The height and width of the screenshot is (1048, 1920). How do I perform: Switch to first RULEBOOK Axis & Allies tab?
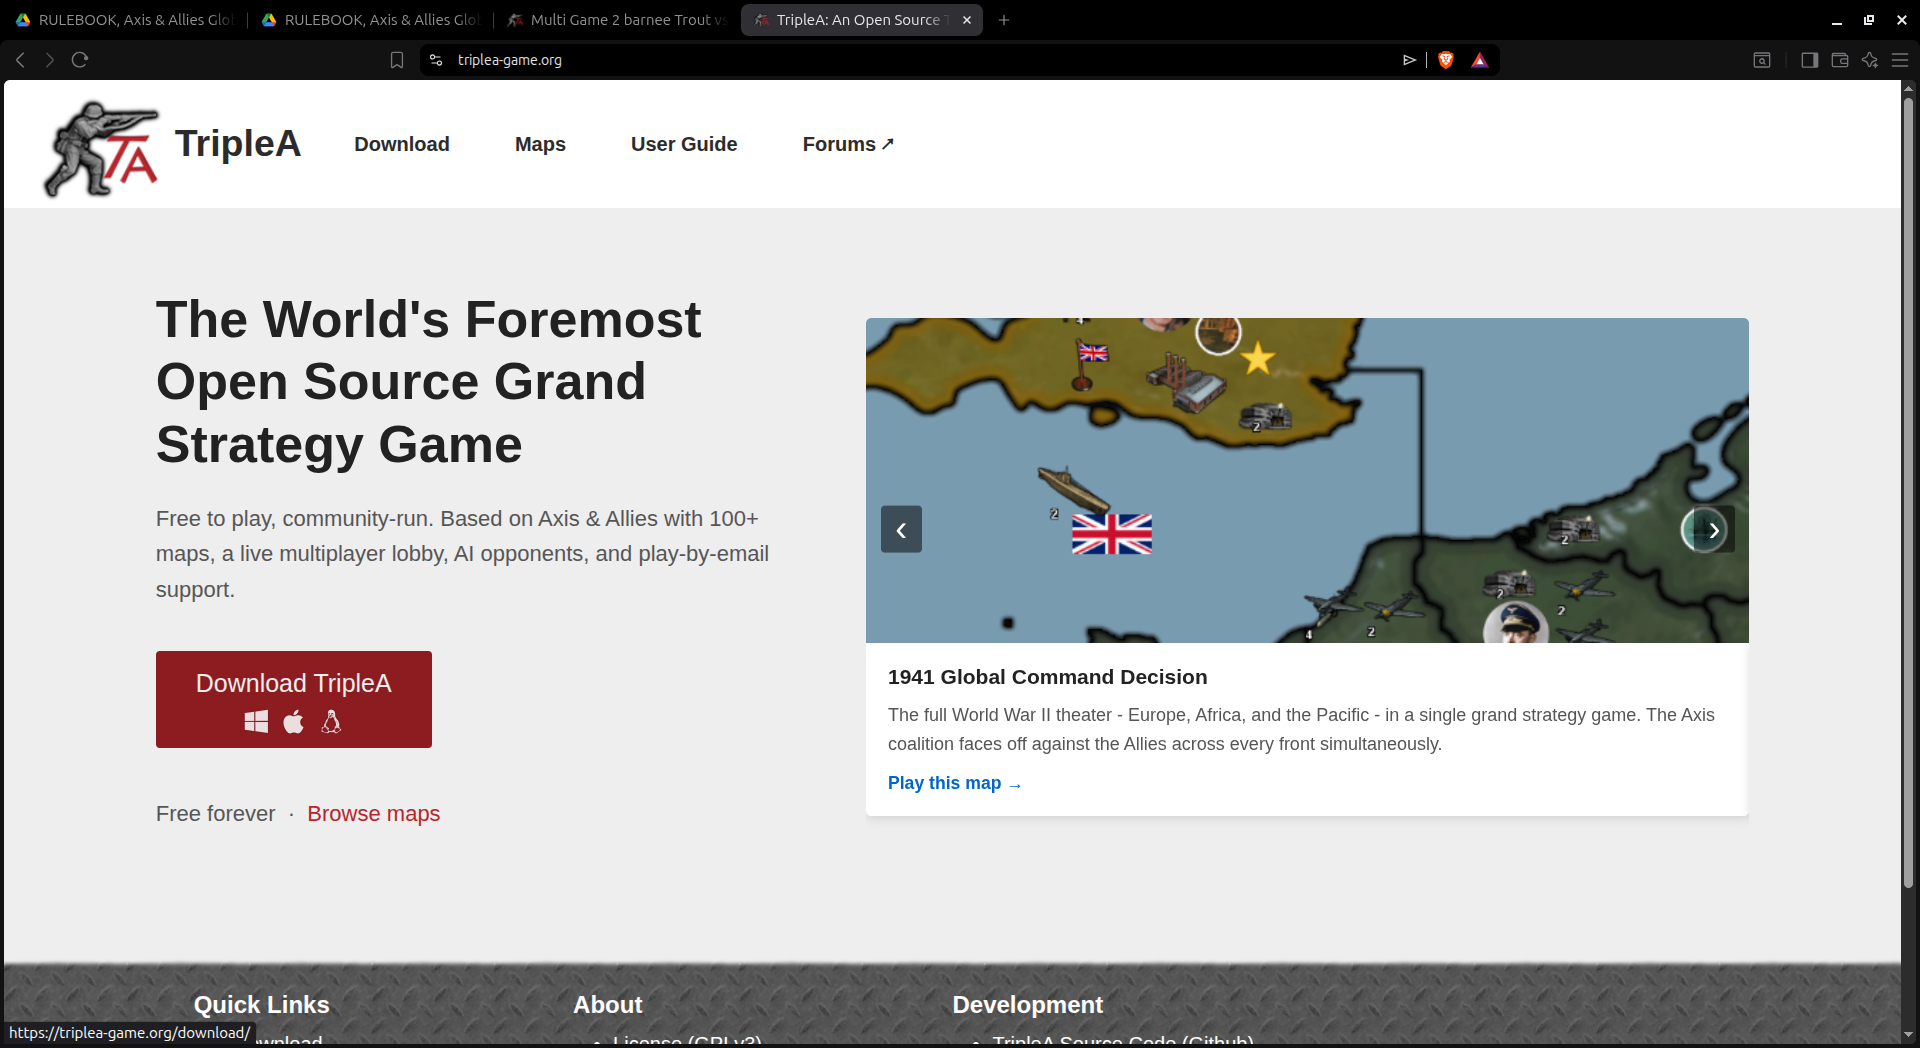tap(124, 20)
